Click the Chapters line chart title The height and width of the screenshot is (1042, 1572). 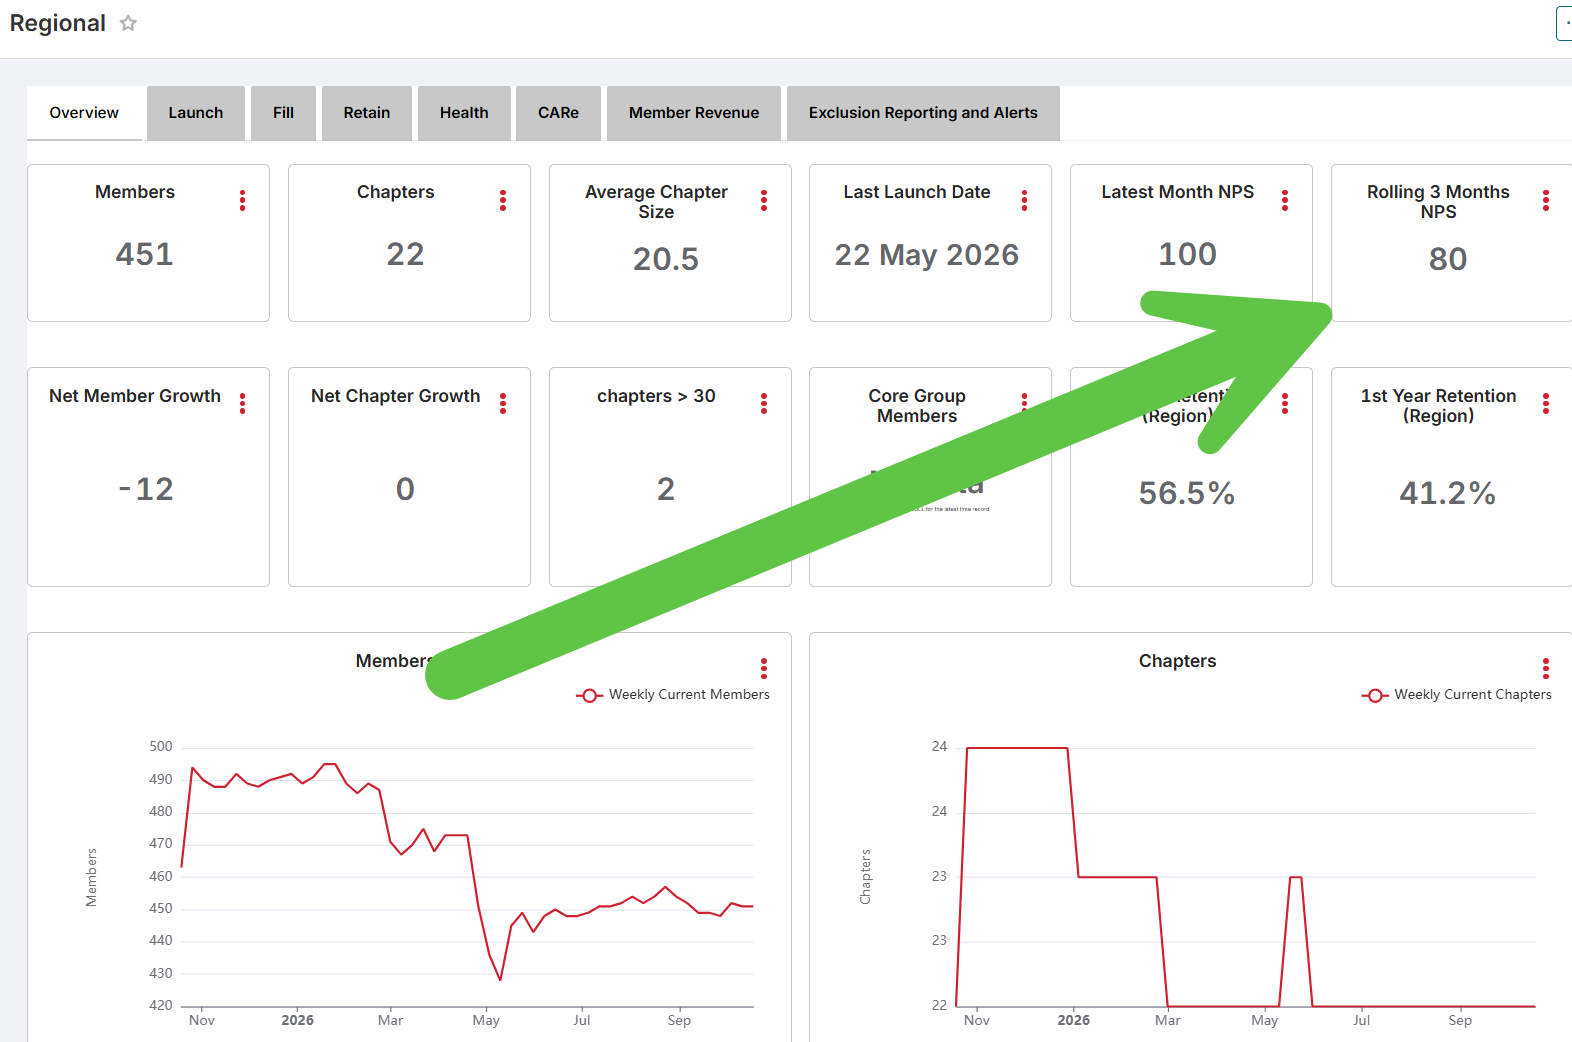[x=1178, y=661]
